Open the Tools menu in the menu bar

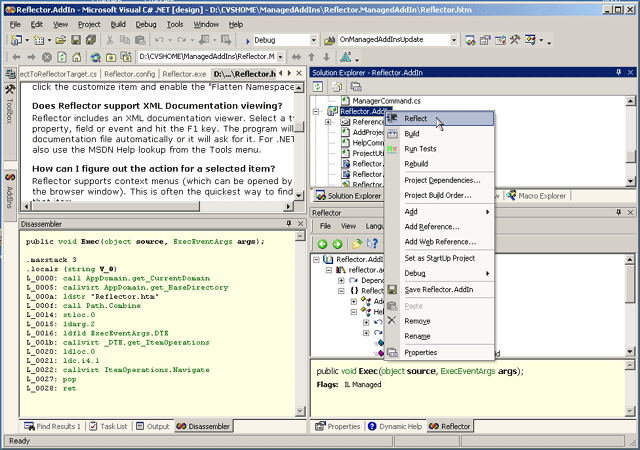point(175,25)
